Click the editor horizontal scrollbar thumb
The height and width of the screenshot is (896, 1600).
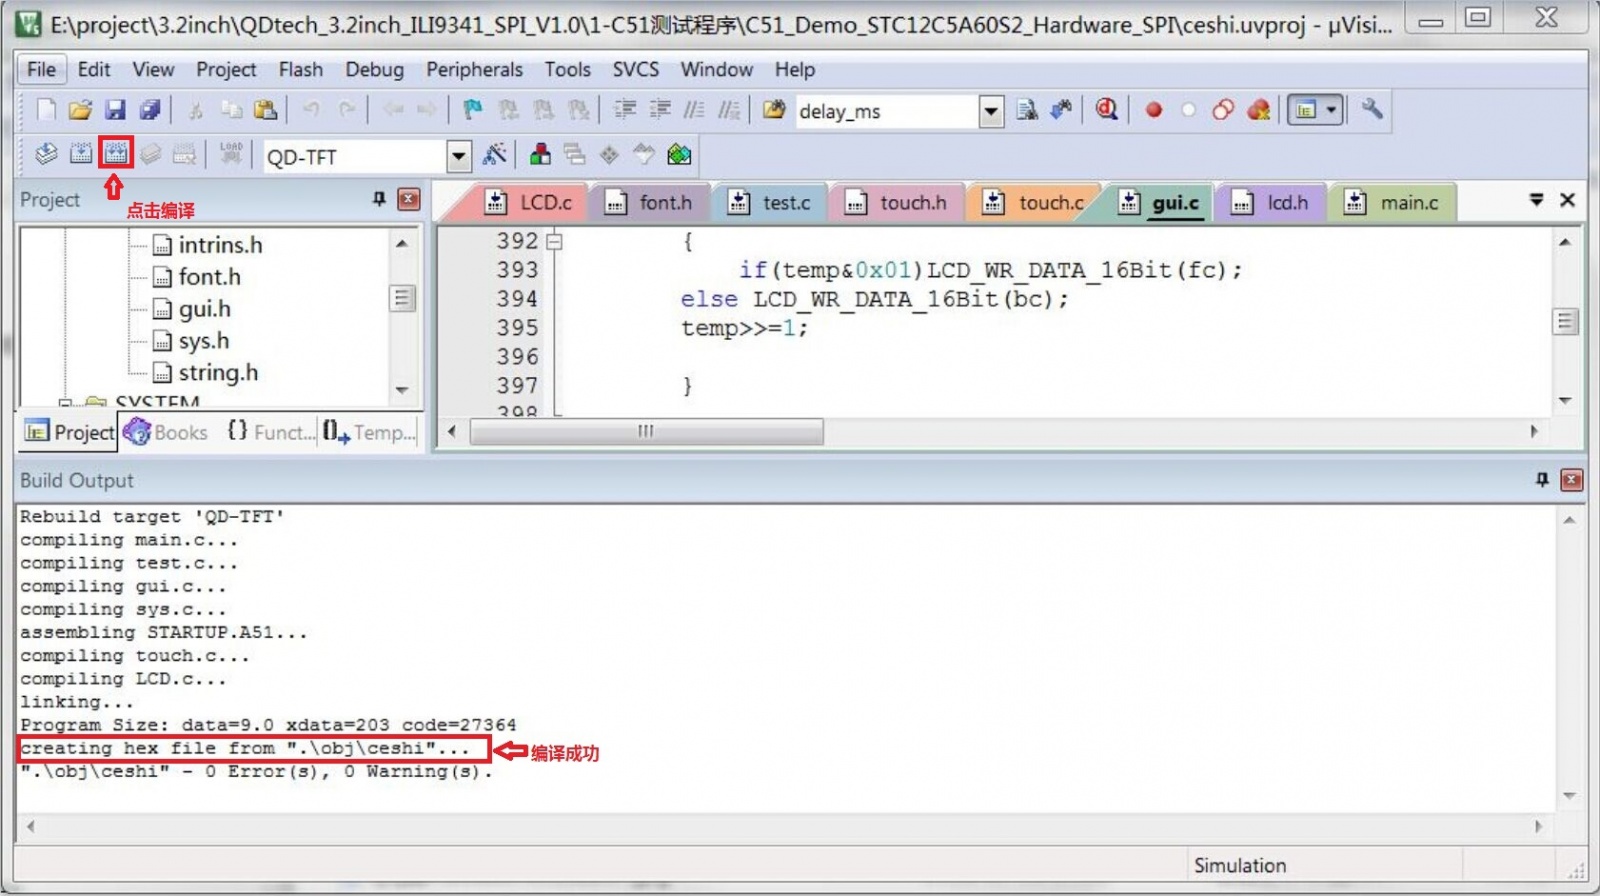pos(646,431)
